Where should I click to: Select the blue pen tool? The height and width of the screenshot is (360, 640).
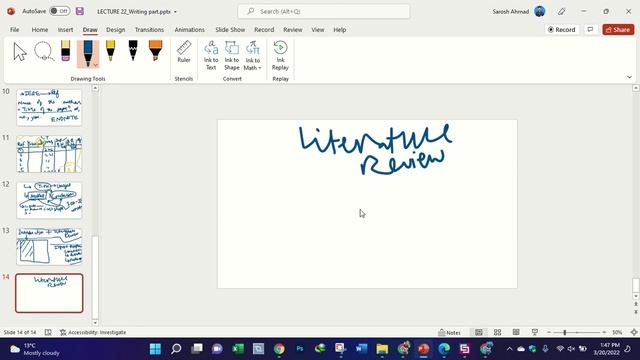pyautogui.click(x=88, y=53)
